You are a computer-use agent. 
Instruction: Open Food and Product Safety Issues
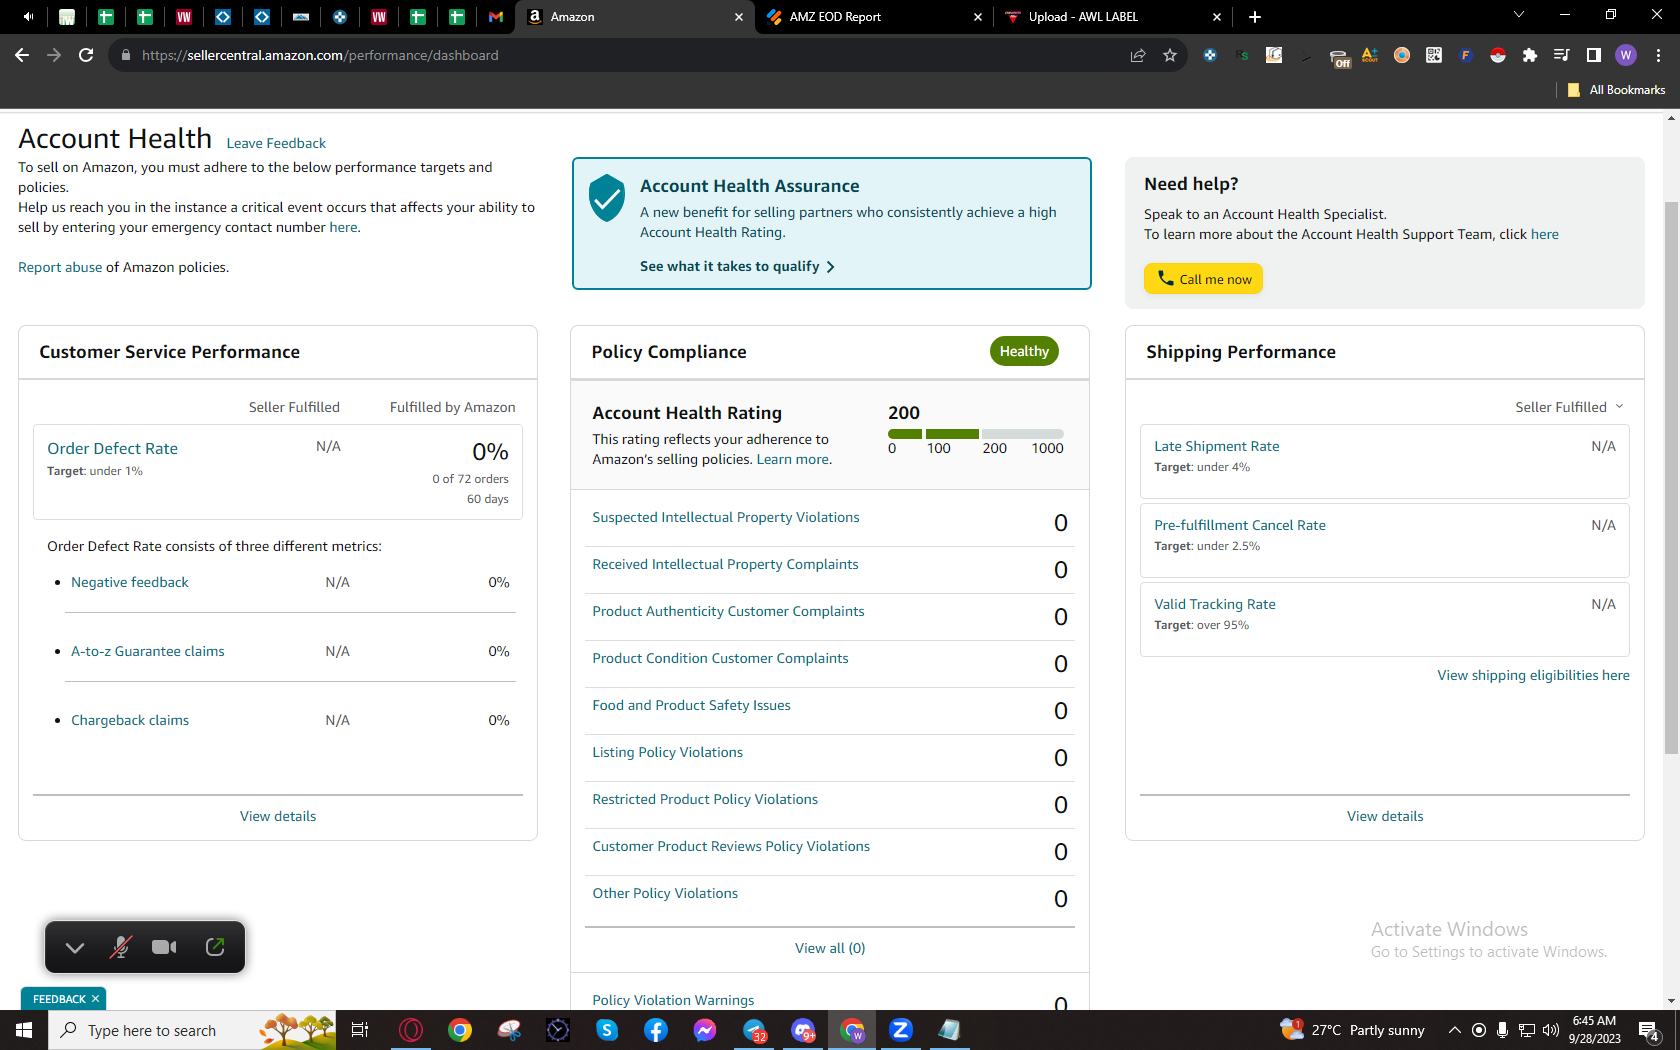[691, 705]
